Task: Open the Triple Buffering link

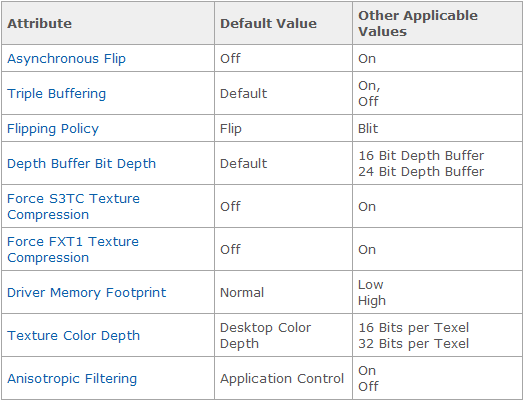Action: click(x=56, y=94)
